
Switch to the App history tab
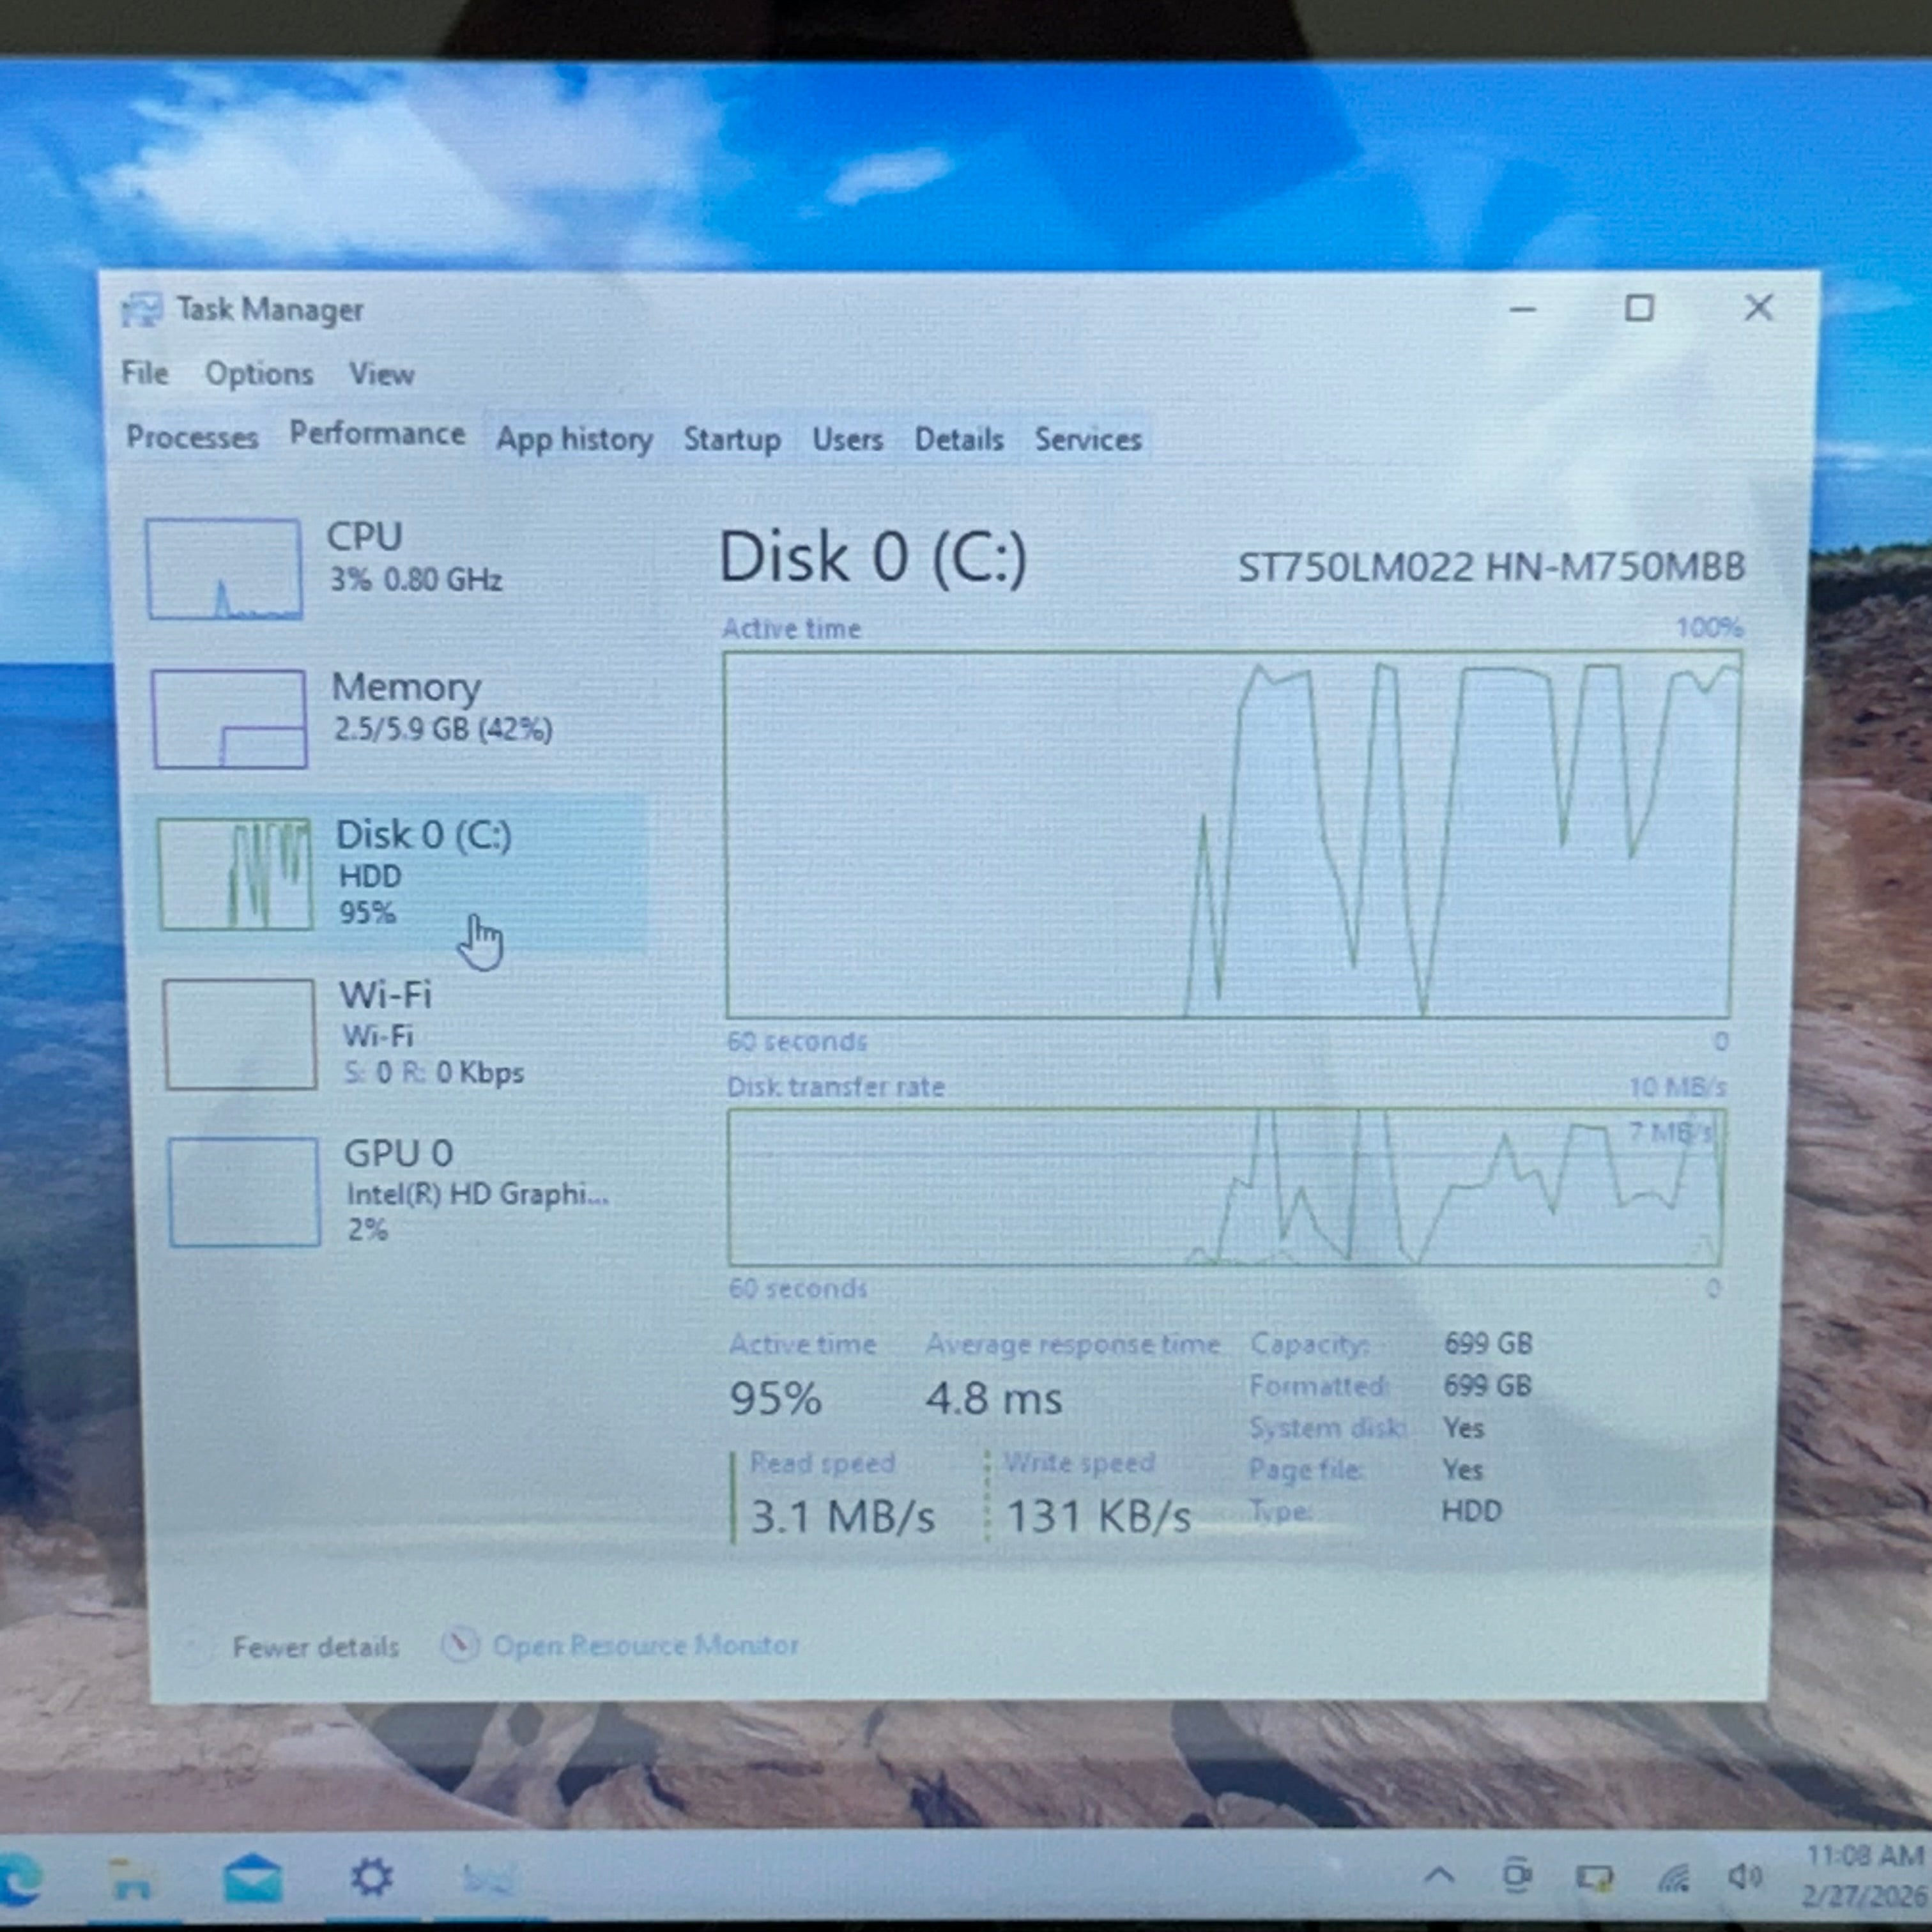[x=574, y=439]
